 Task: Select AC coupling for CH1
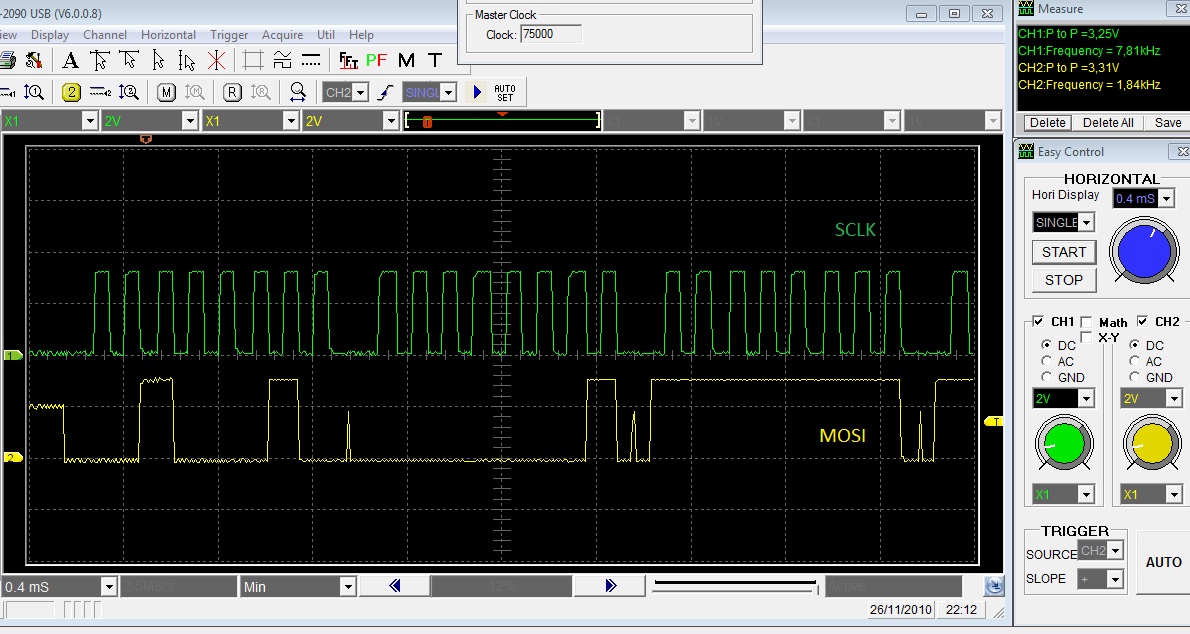click(x=1047, y=361)
